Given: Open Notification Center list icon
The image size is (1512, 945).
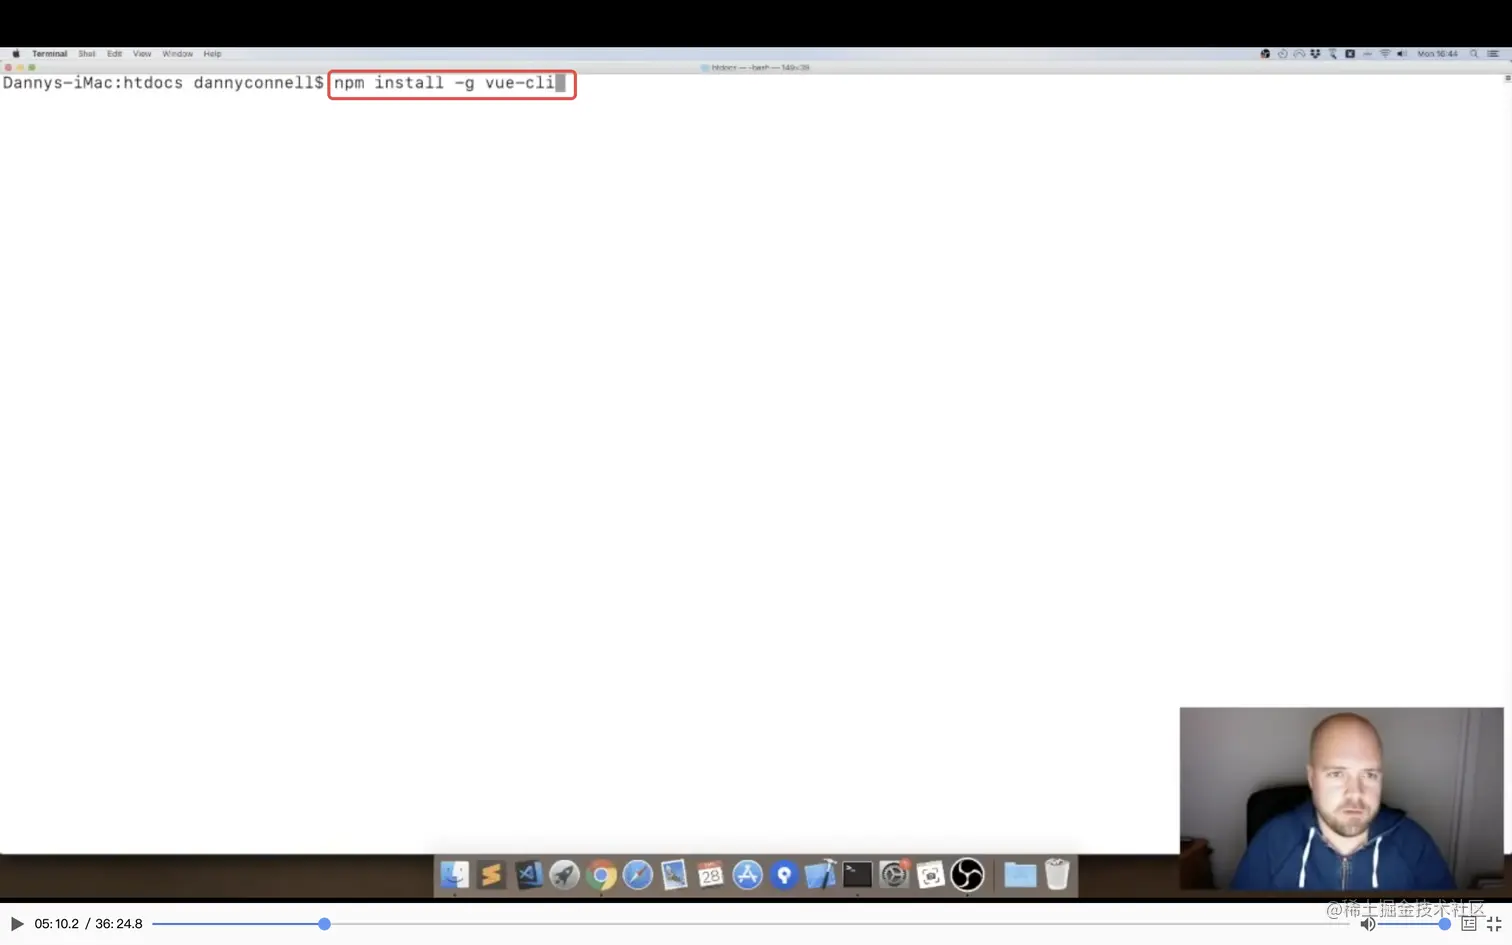Looking at the screenshot, I should coord(1493,54).
